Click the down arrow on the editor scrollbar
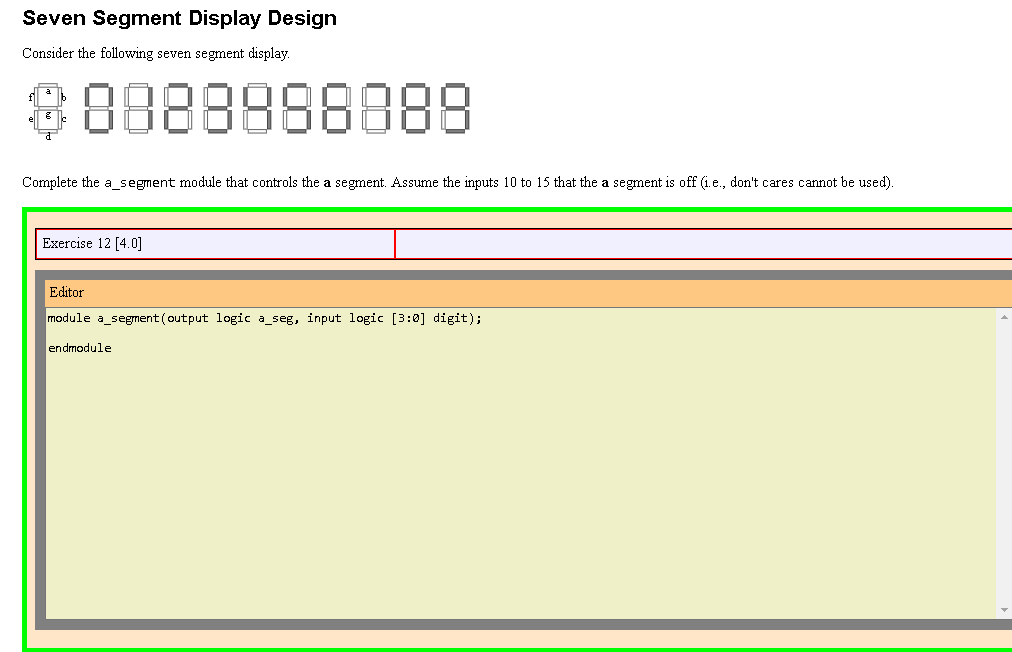 tap(1003, 608)
